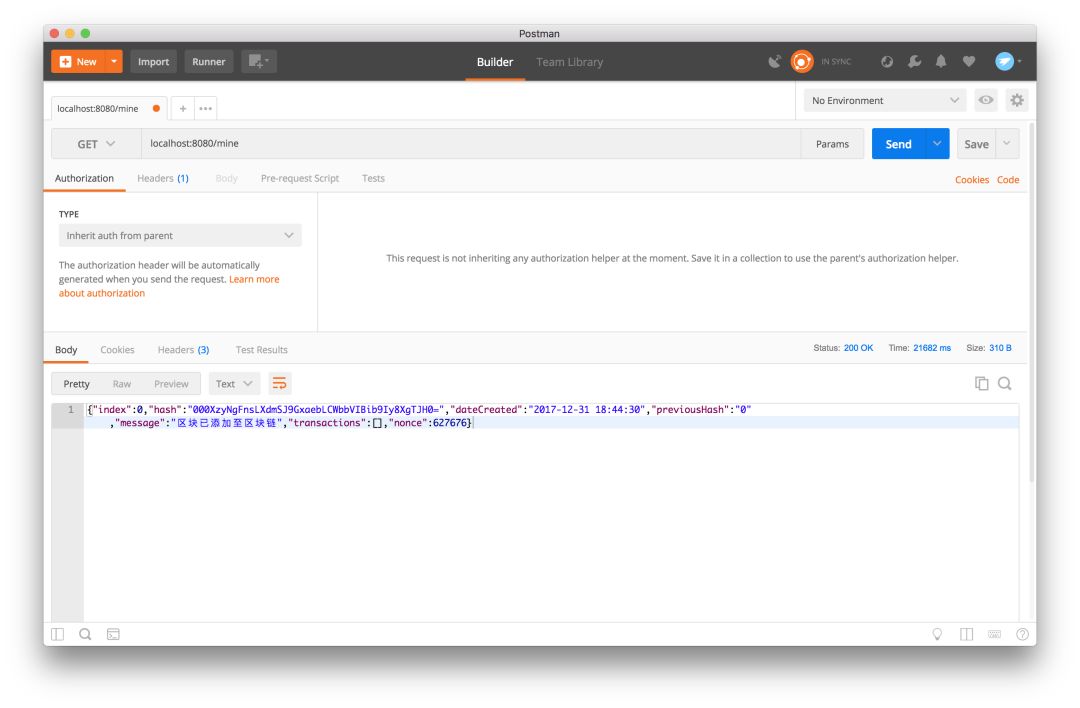This screenshot has height=708, width=1080.
Task: Open the manage environments gear icon
Action: (x=1017, y=101)
